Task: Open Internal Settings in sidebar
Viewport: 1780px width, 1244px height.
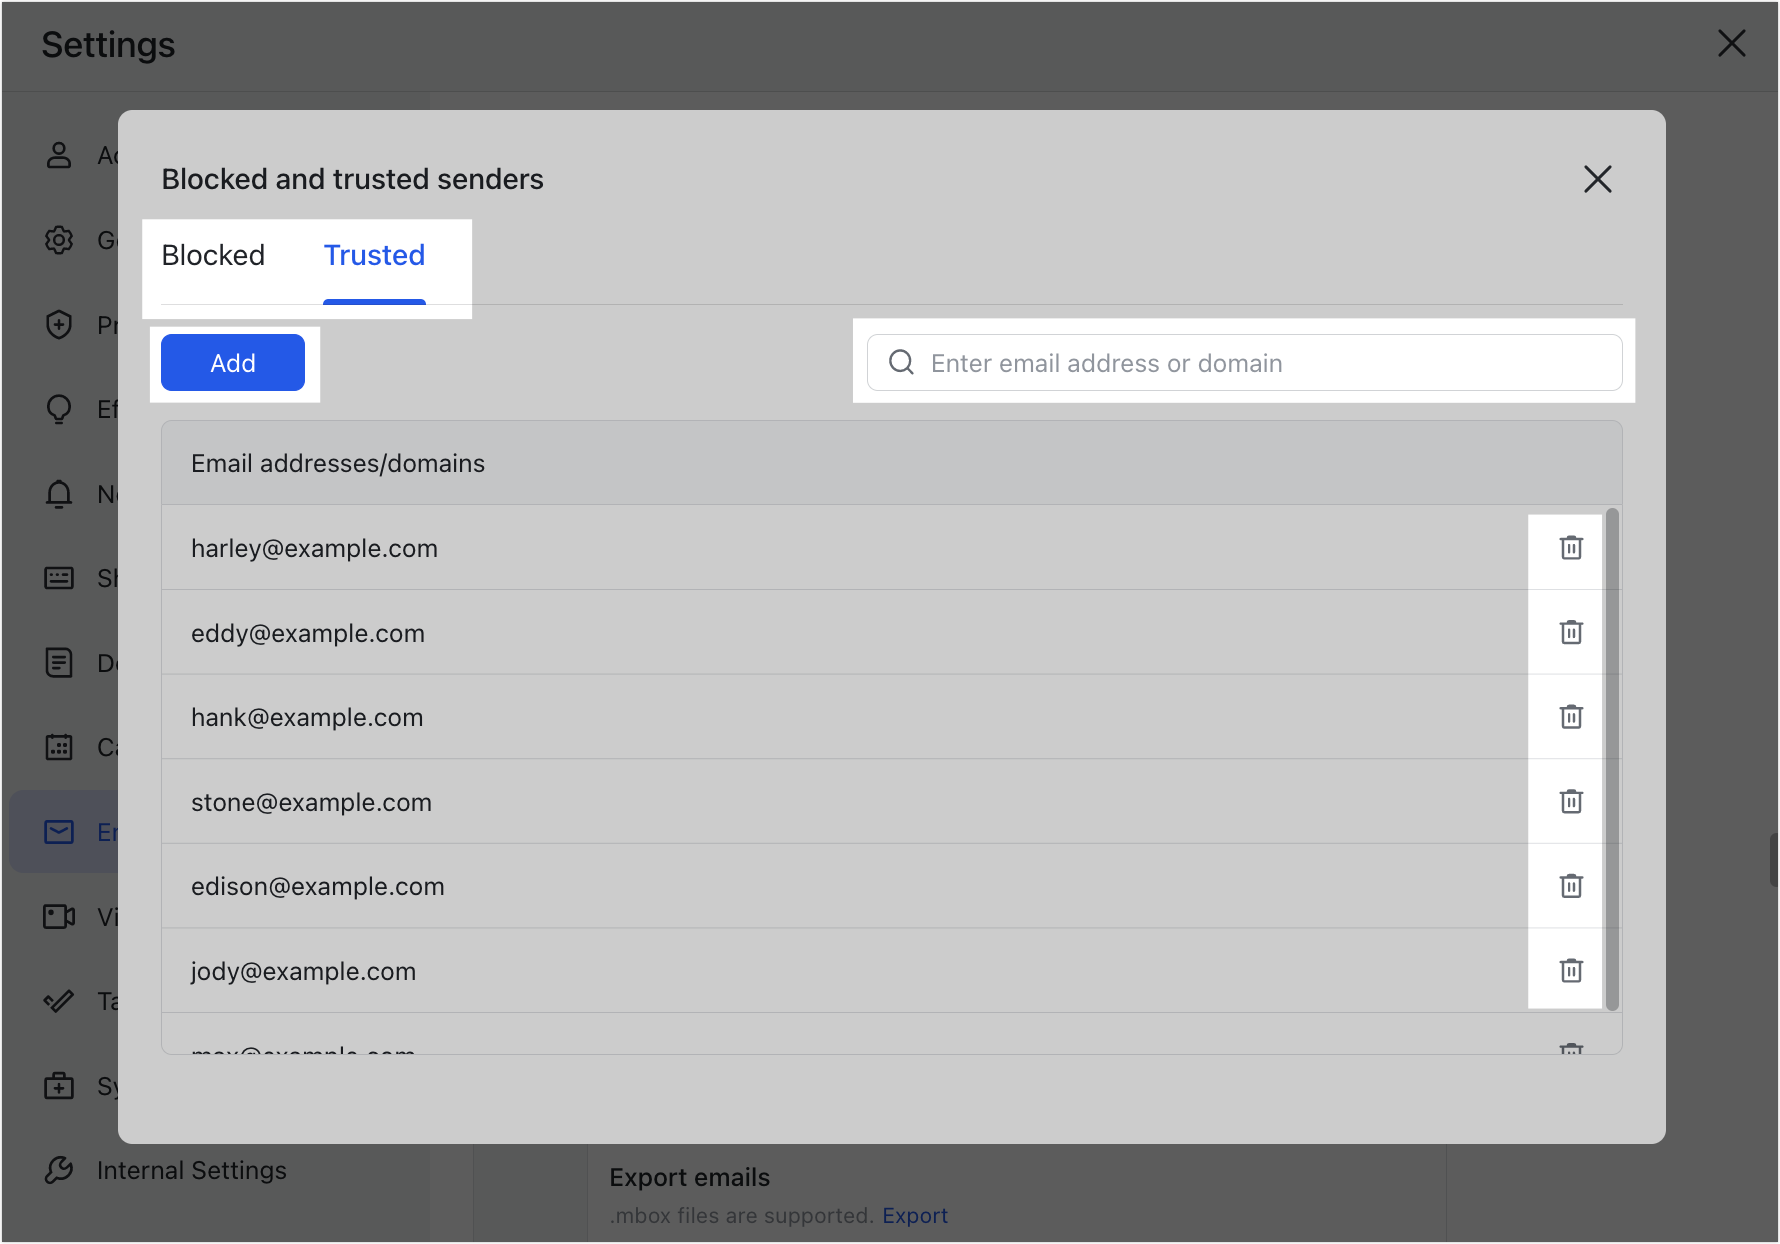Action: [191, 1170]
